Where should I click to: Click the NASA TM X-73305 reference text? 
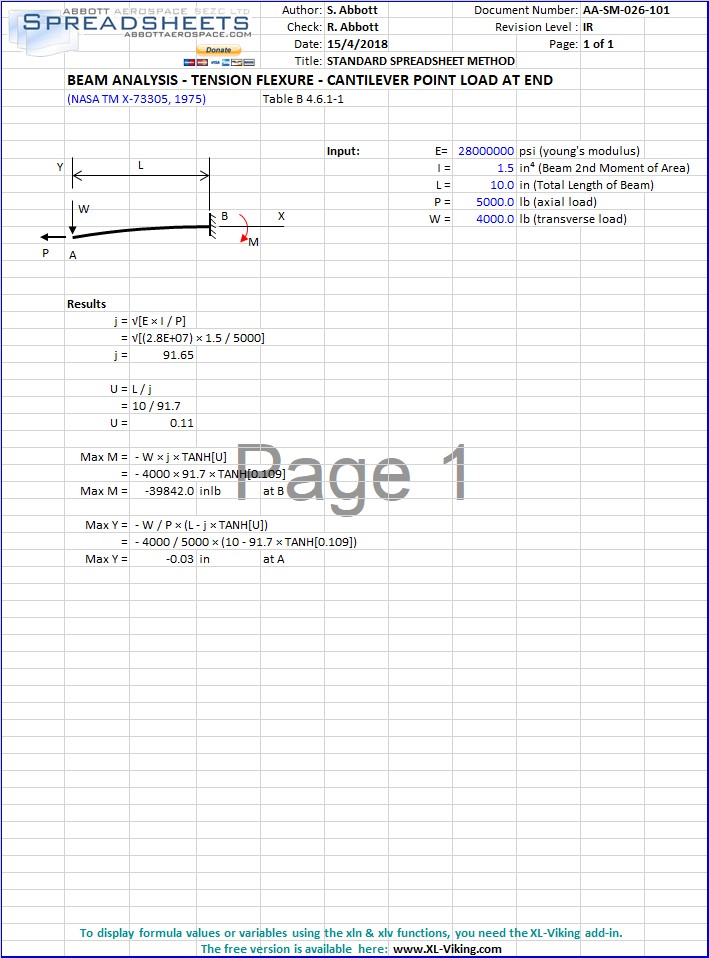[127, 99]
